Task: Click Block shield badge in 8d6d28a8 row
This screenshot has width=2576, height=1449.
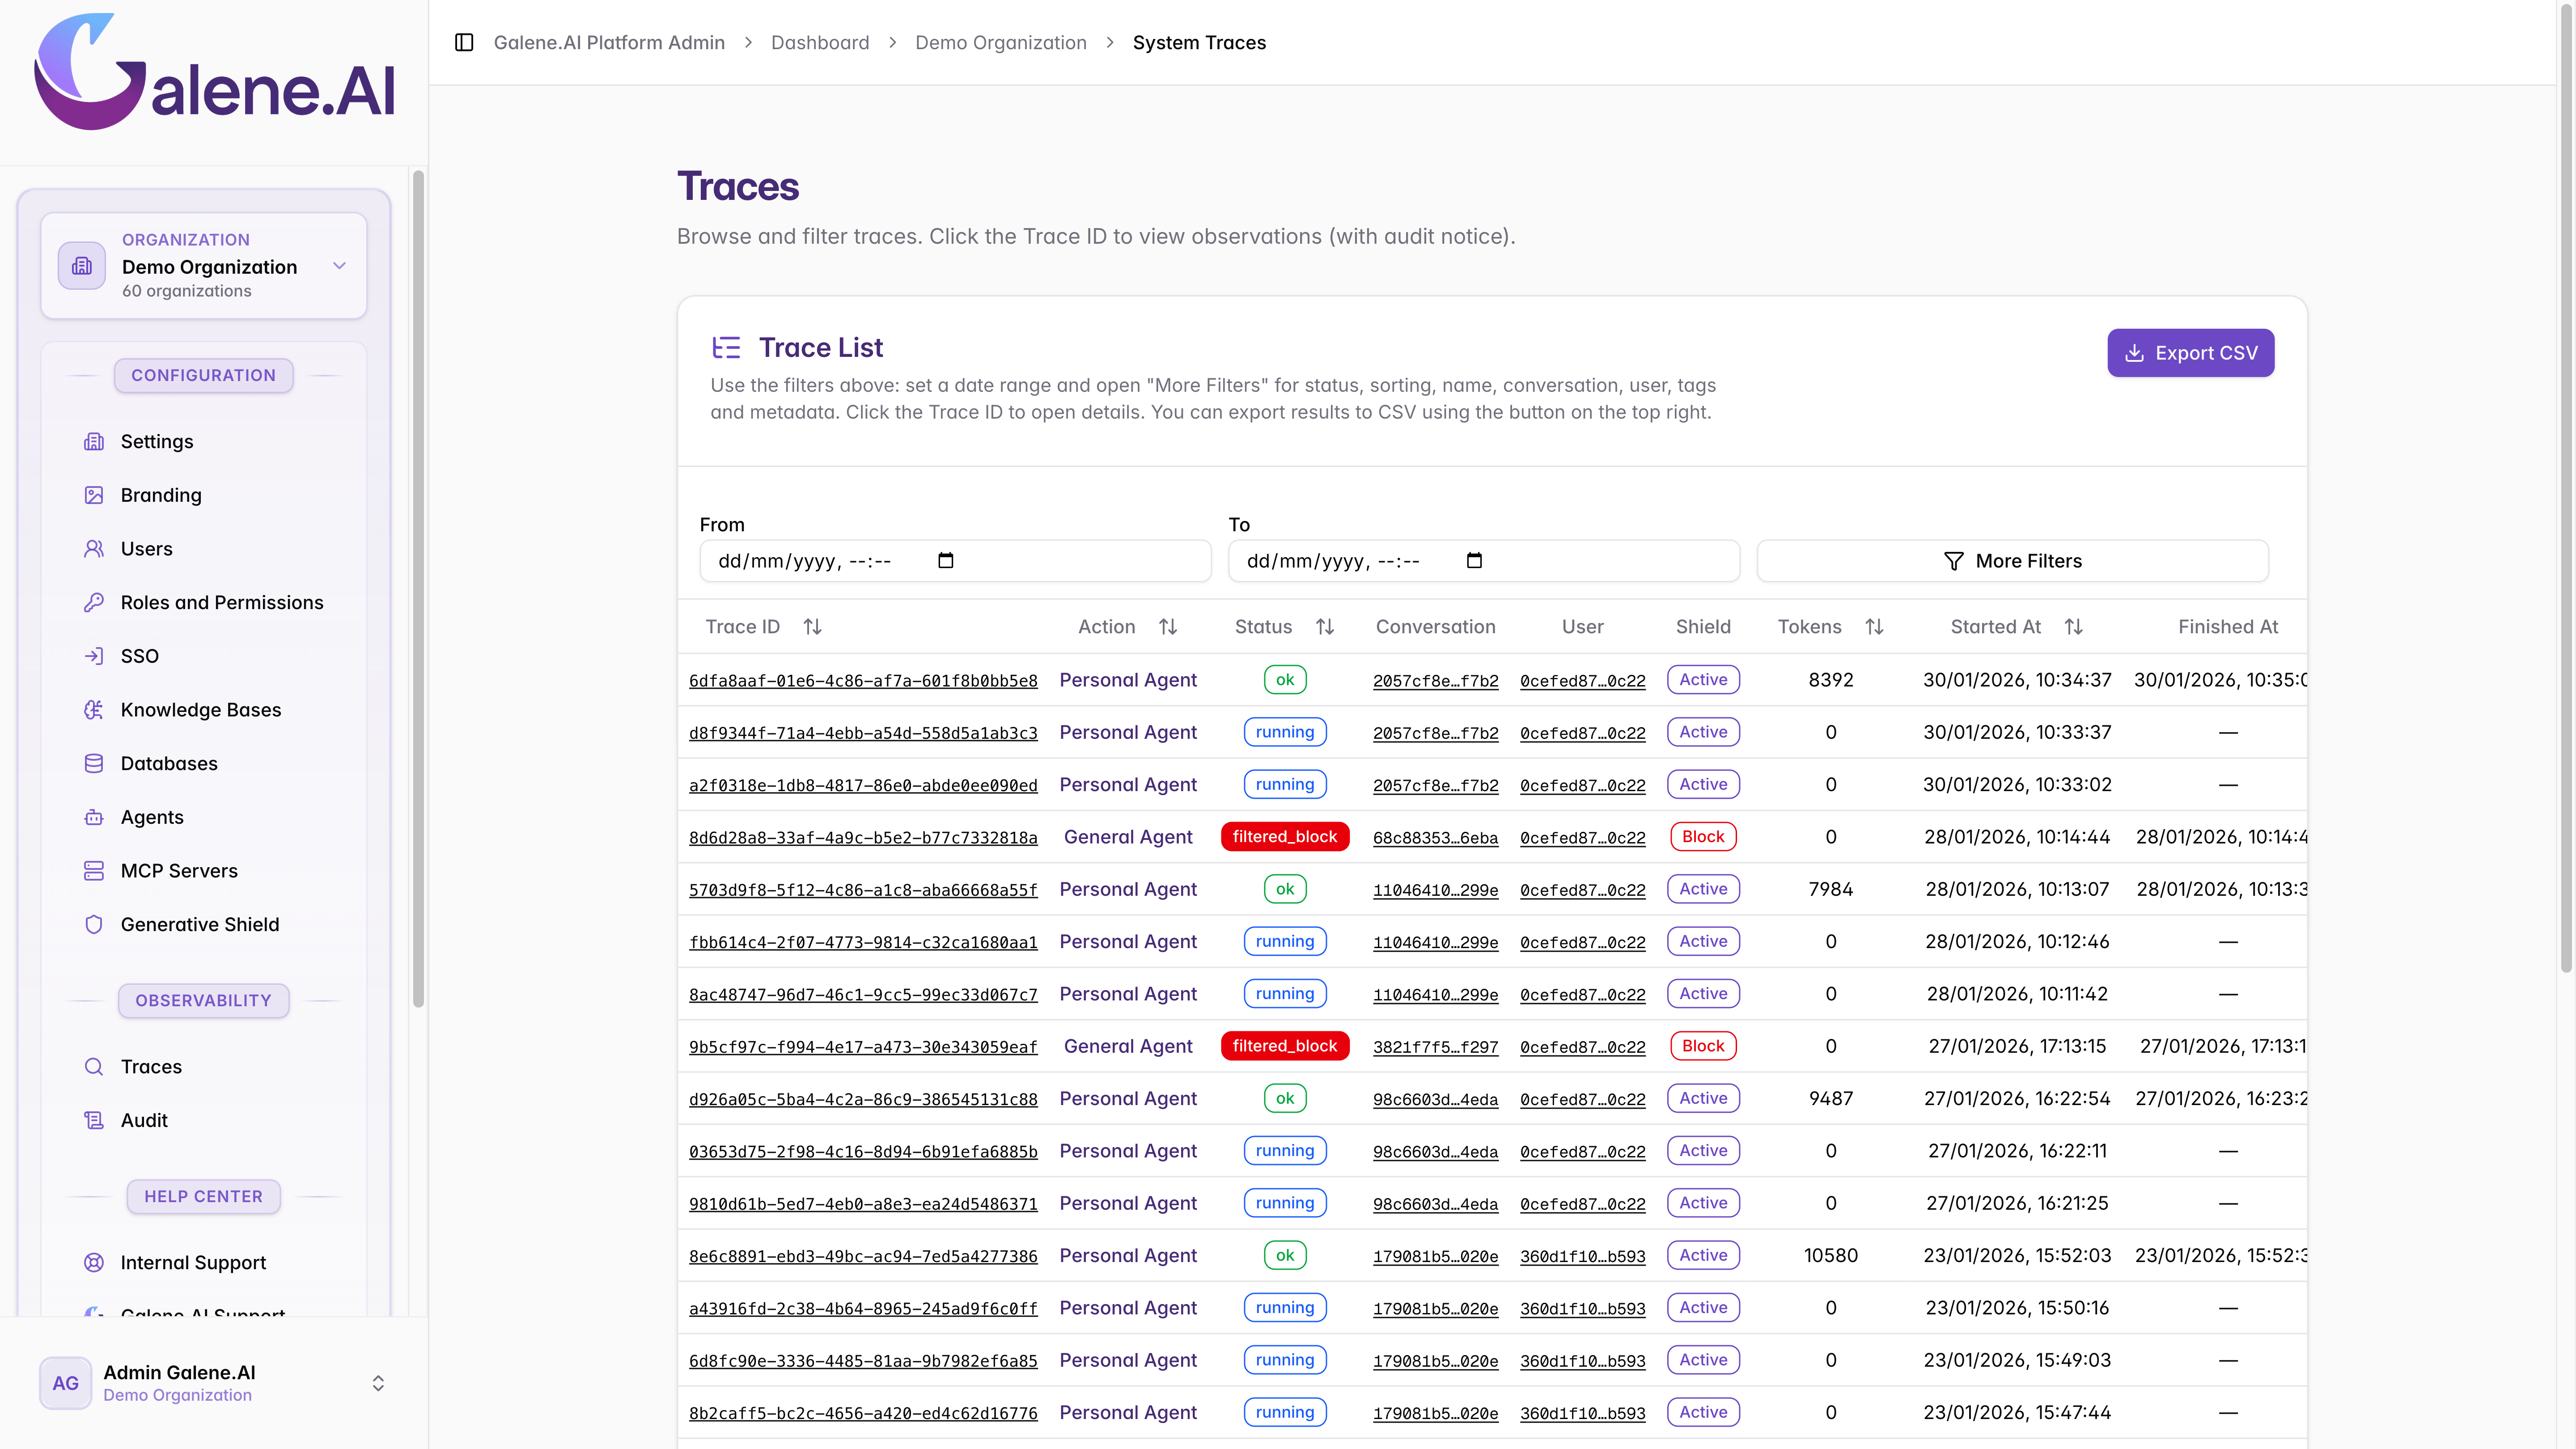Action: click(x=1703, y=837)
